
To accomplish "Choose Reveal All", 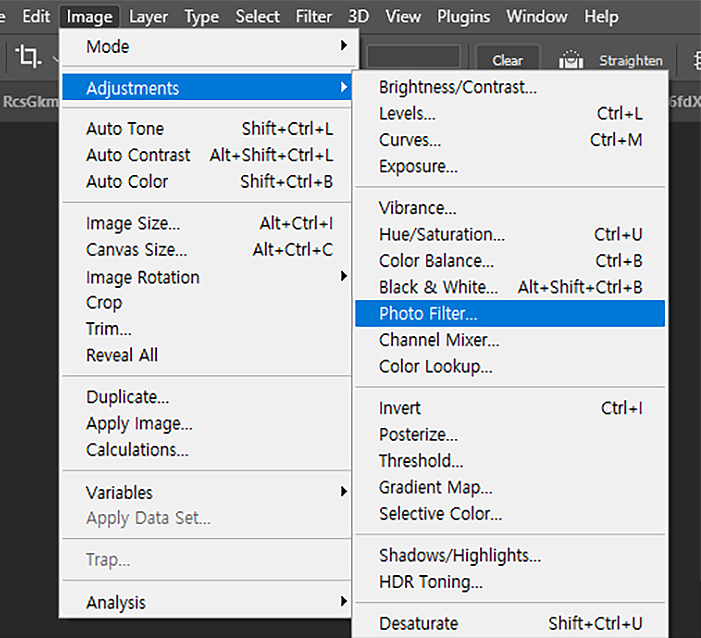I will coord(206,355).
